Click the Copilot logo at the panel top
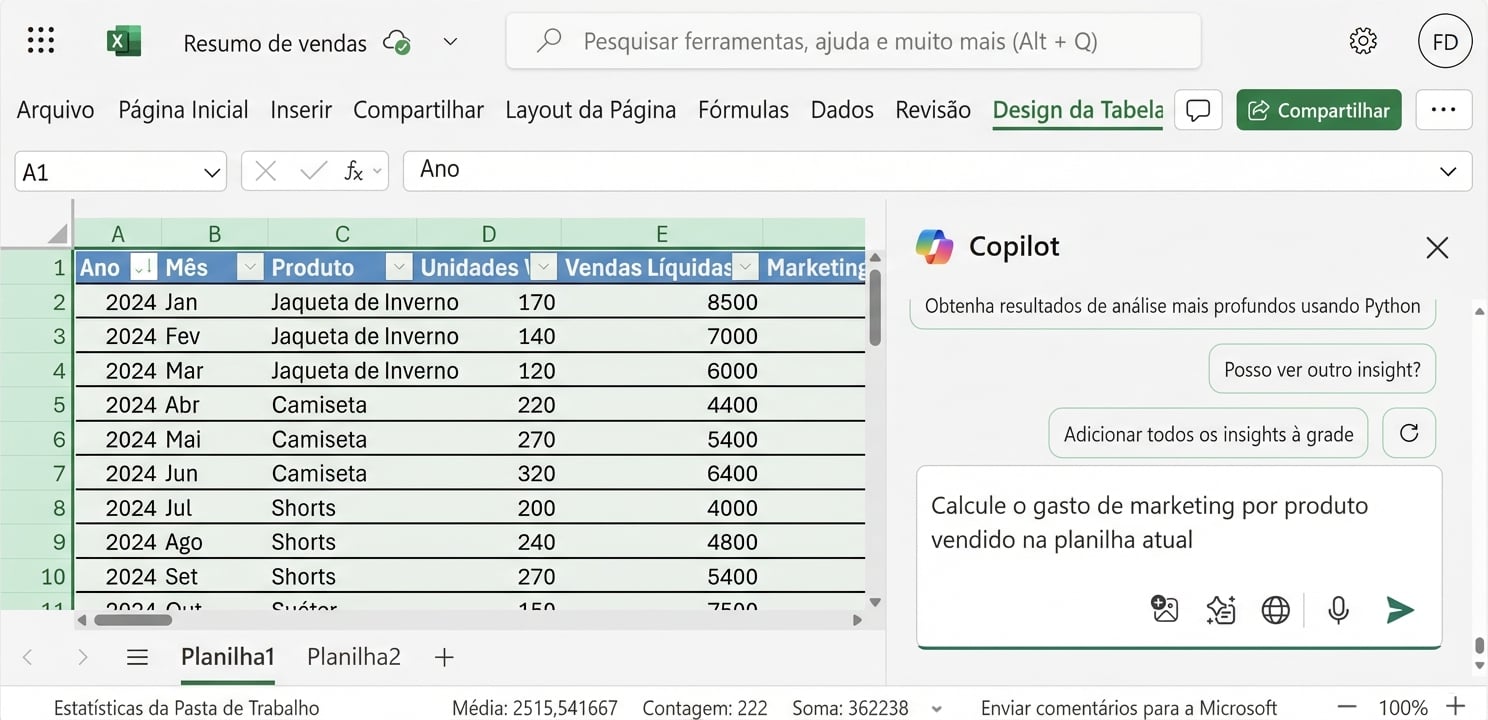The width and height of the screenshot is (1488, 720). (935, 246)
